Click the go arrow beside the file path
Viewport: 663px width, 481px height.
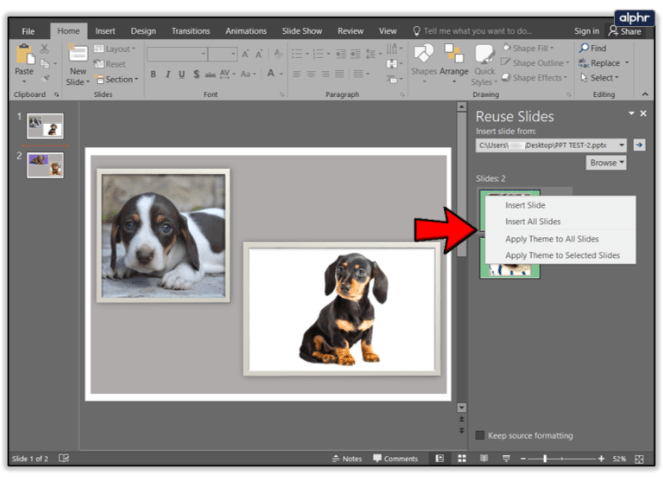tap(640, 145)
